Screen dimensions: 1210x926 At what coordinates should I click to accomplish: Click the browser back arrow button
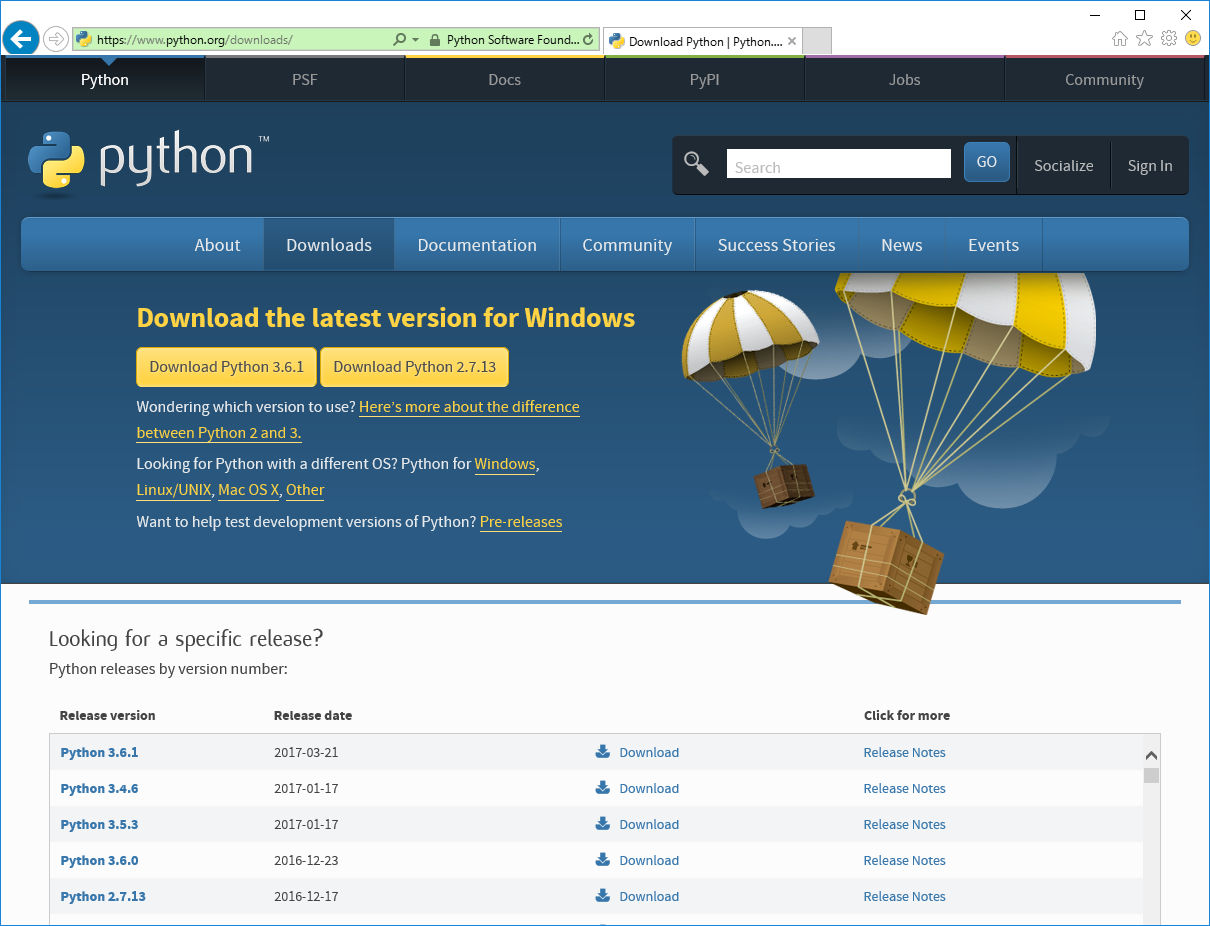[21, 39]
